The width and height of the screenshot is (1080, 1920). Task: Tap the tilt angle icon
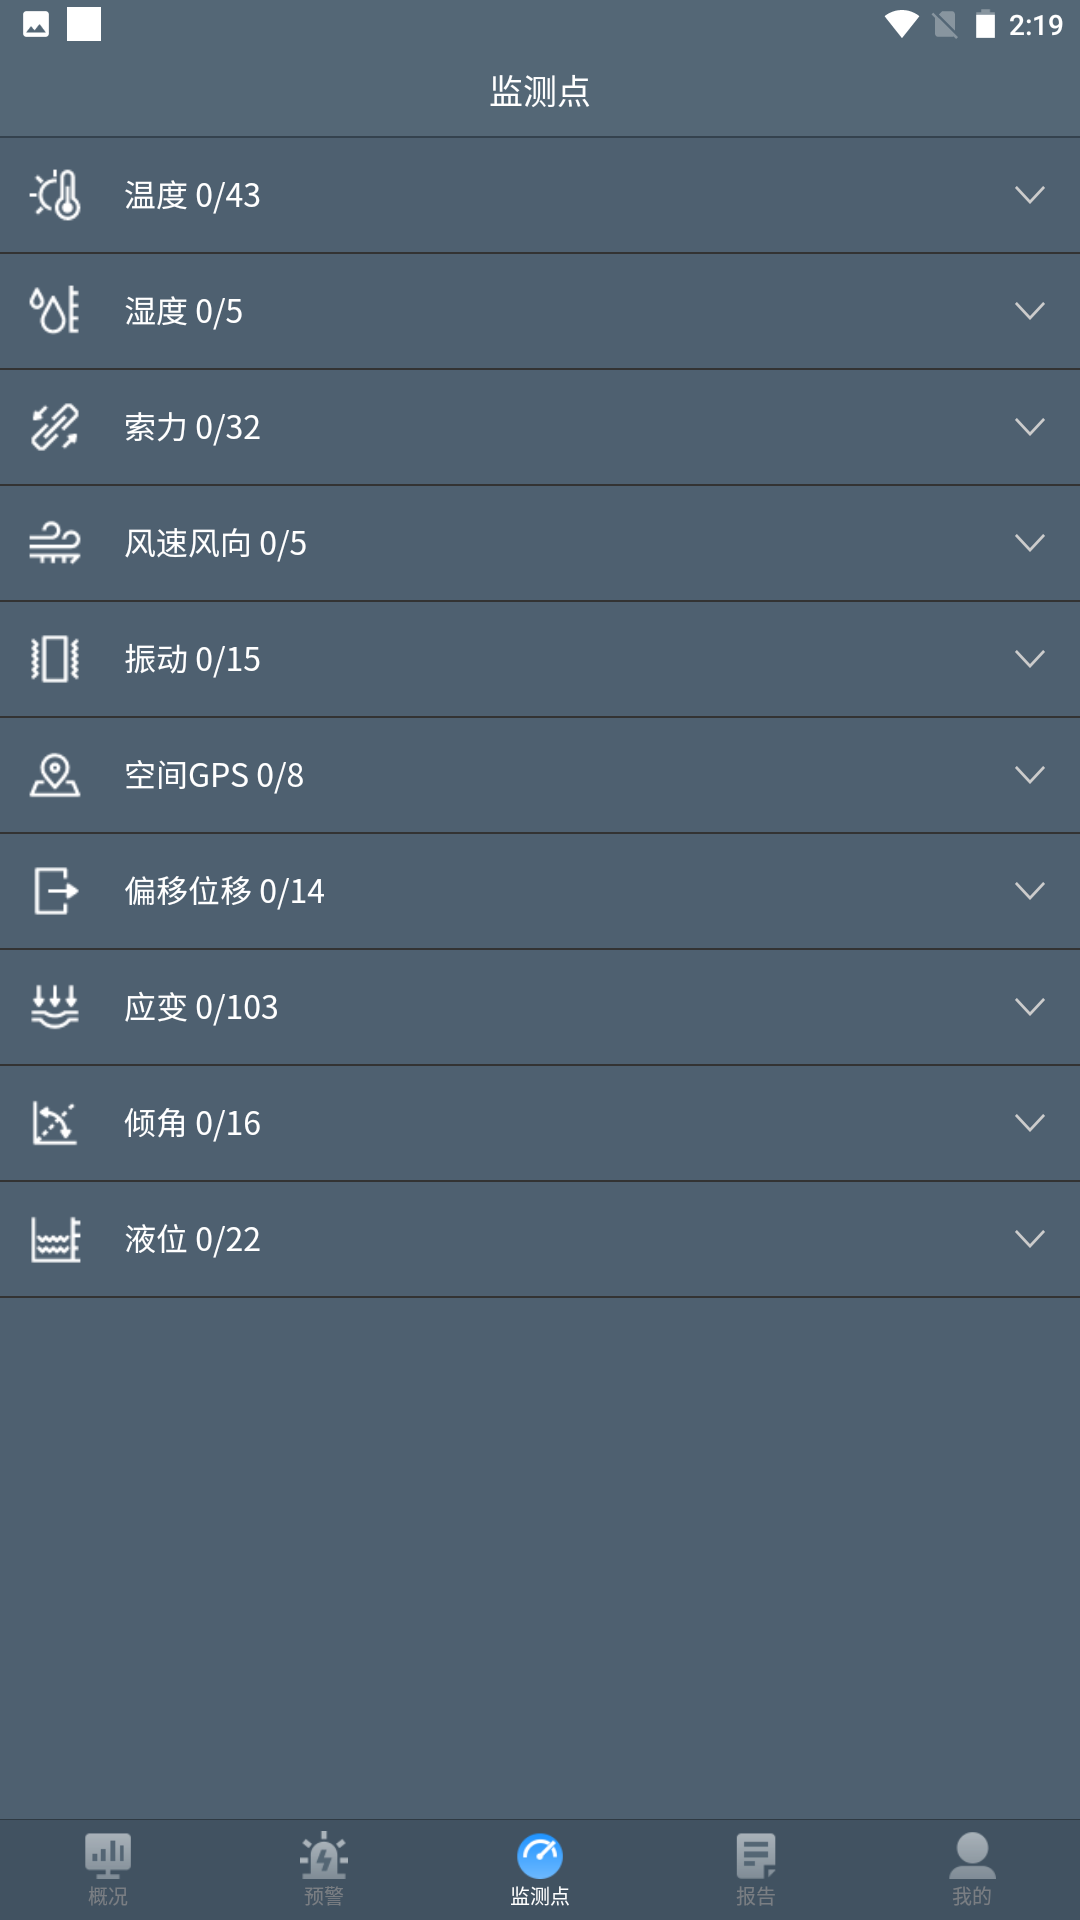tap(55, 1123)
